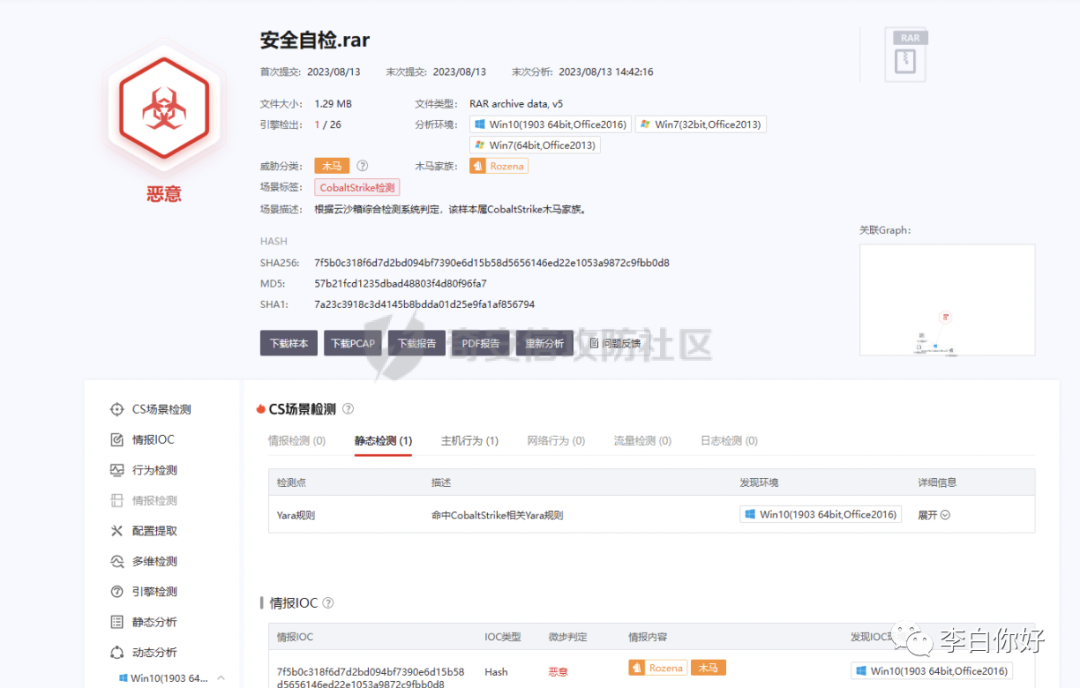Click the orange 木马 threat tag

tap(332, 166)
